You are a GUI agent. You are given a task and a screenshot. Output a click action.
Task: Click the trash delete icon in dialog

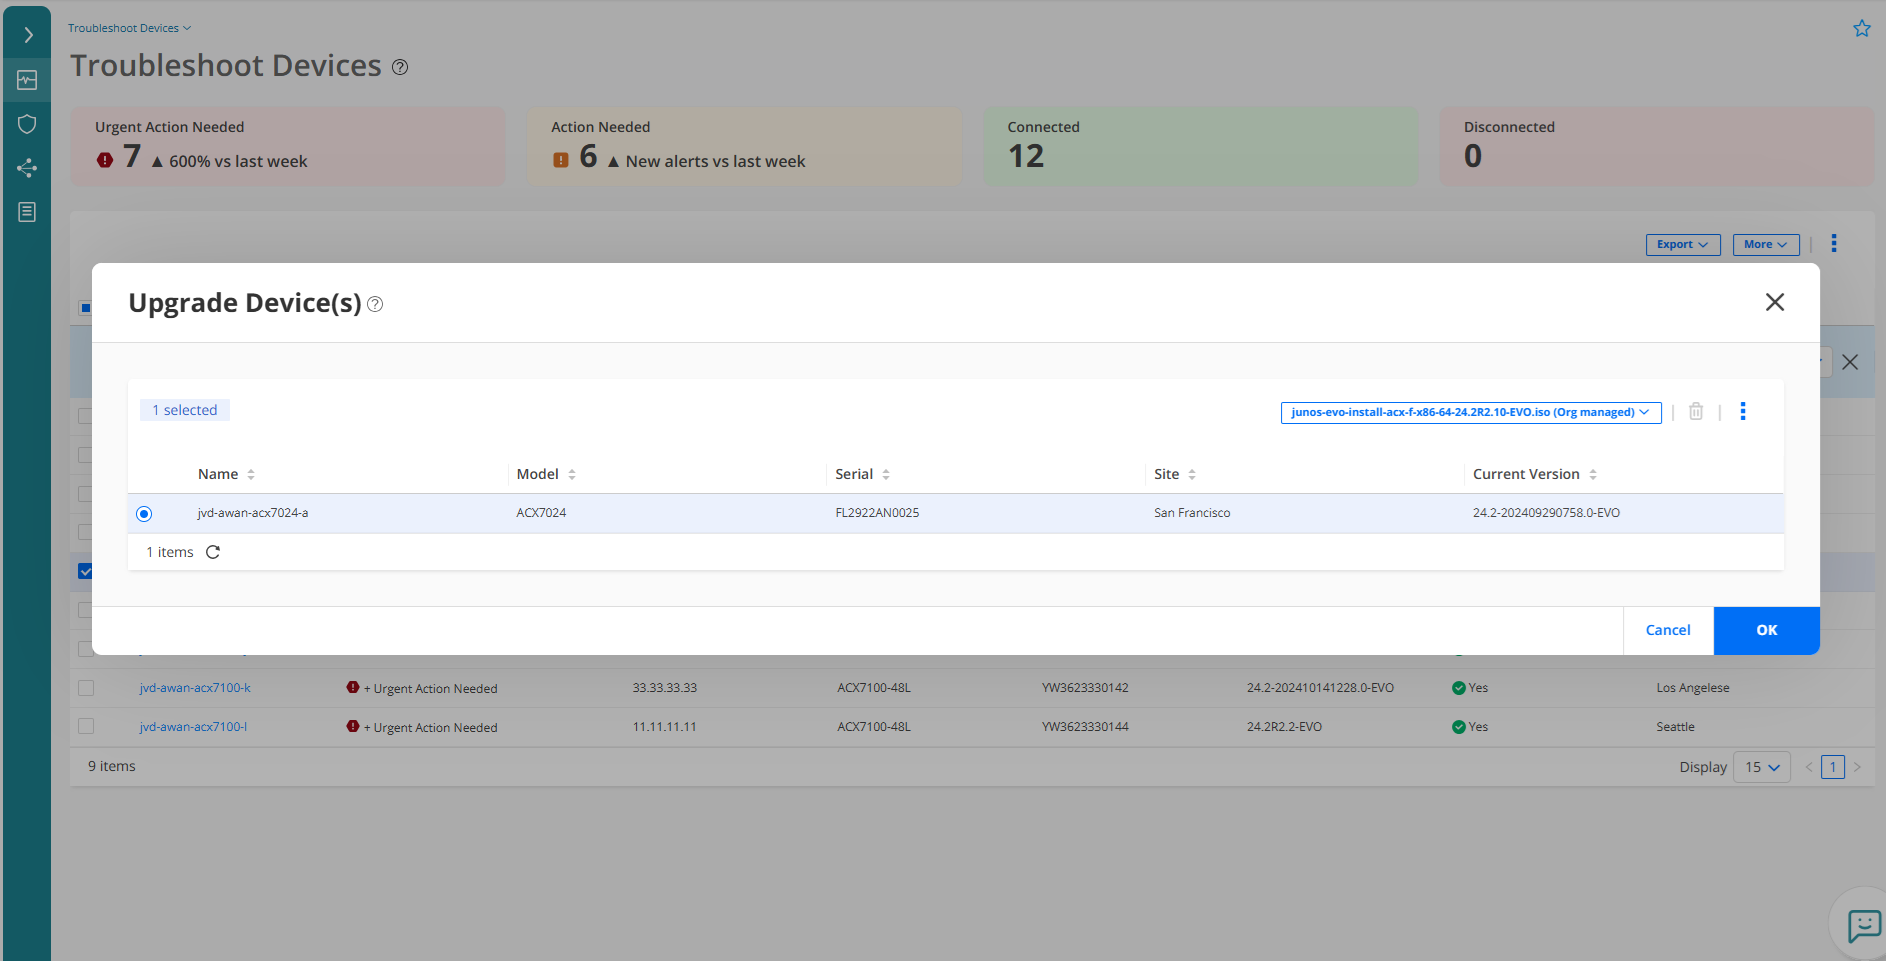[x=1696, y=411]
